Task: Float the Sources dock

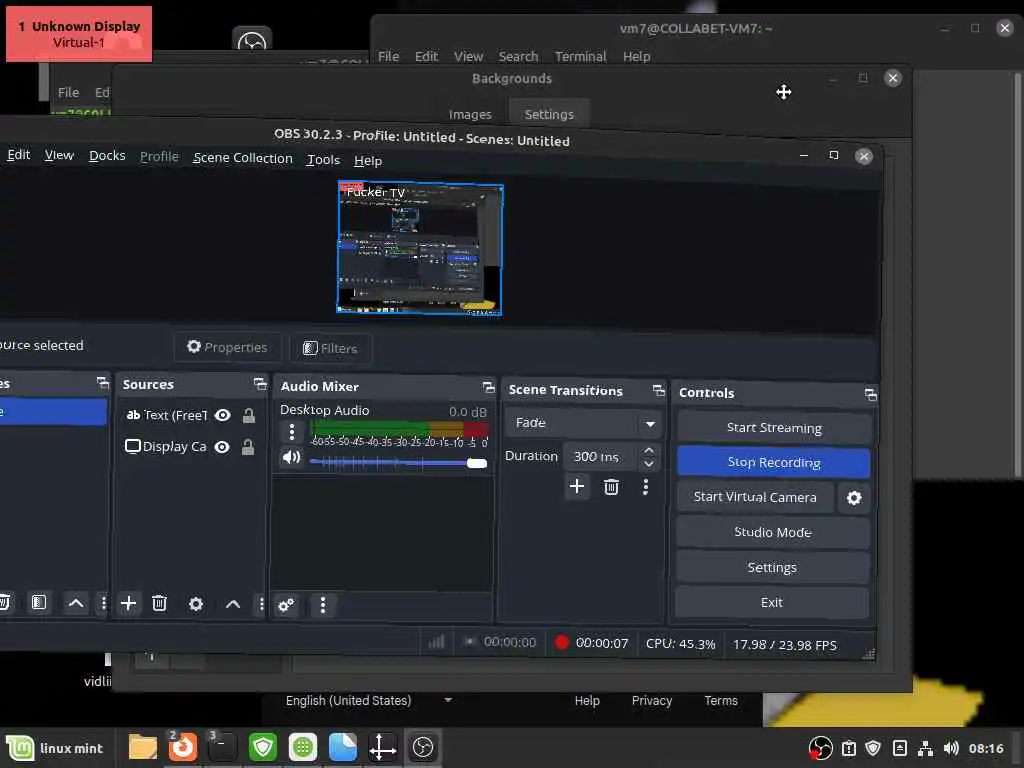Action: coord(260,384)
